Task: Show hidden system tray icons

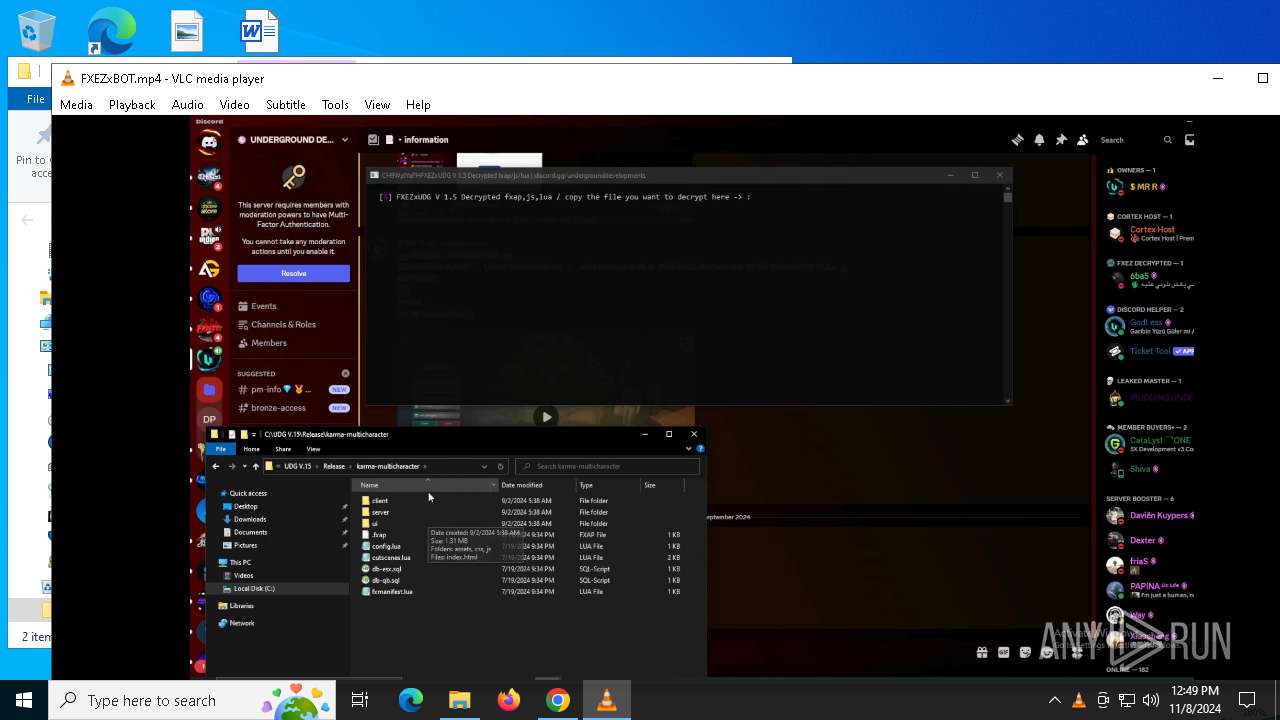Action: pos(1054,700)
